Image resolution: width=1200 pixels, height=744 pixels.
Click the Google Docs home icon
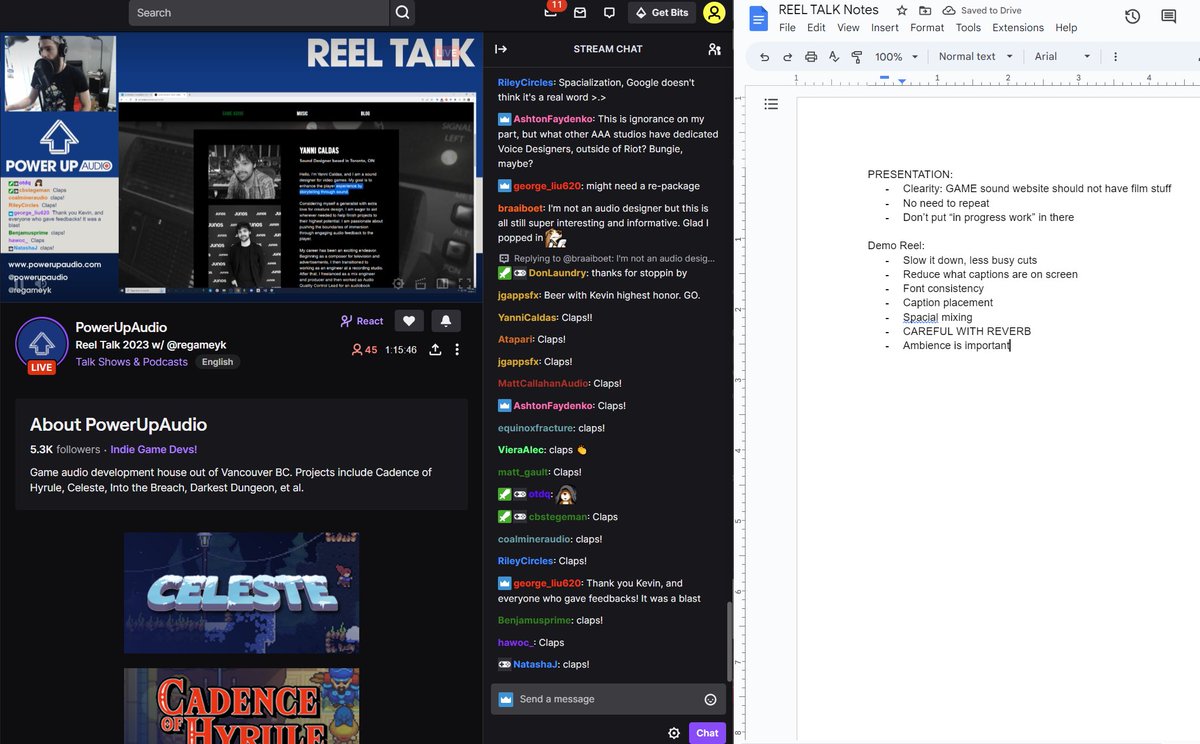click(758, 17)
